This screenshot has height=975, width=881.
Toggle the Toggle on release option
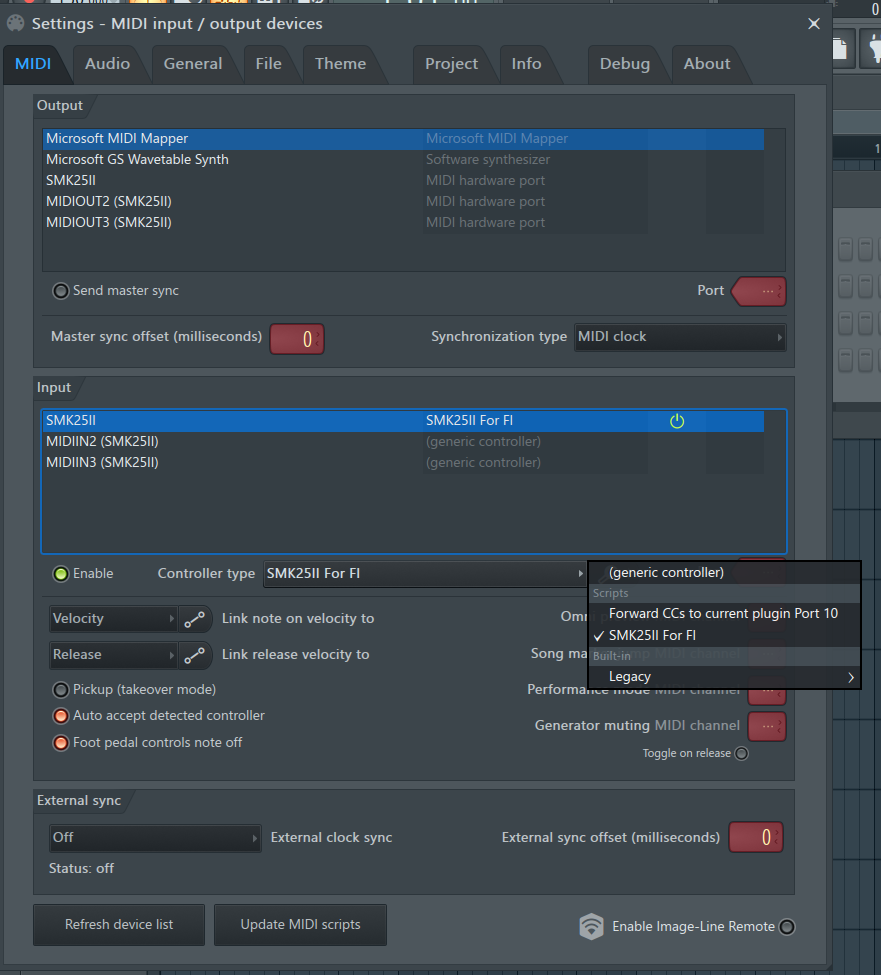point(742,754)
